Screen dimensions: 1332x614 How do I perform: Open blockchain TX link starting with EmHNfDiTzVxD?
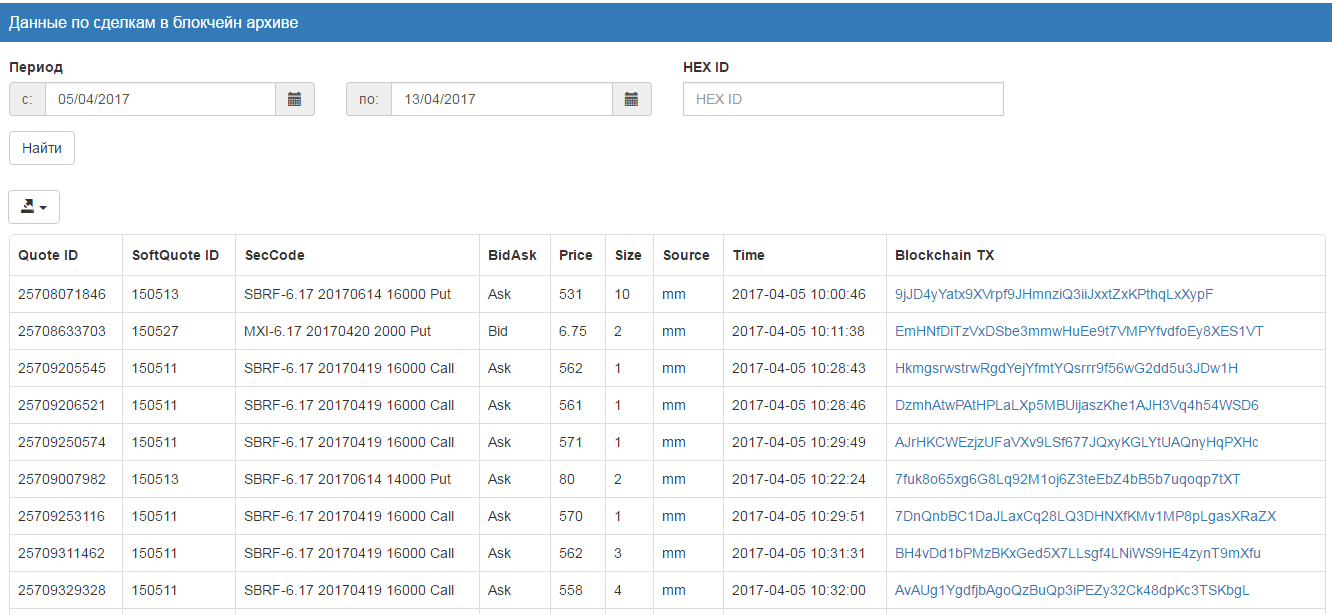tap(1079, 331)
